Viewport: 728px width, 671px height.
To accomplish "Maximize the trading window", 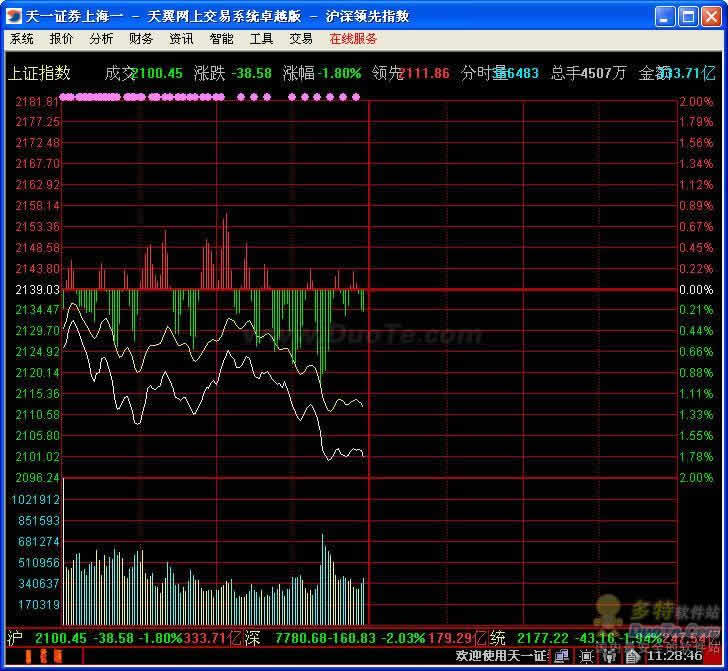I will tap(688, 17).
